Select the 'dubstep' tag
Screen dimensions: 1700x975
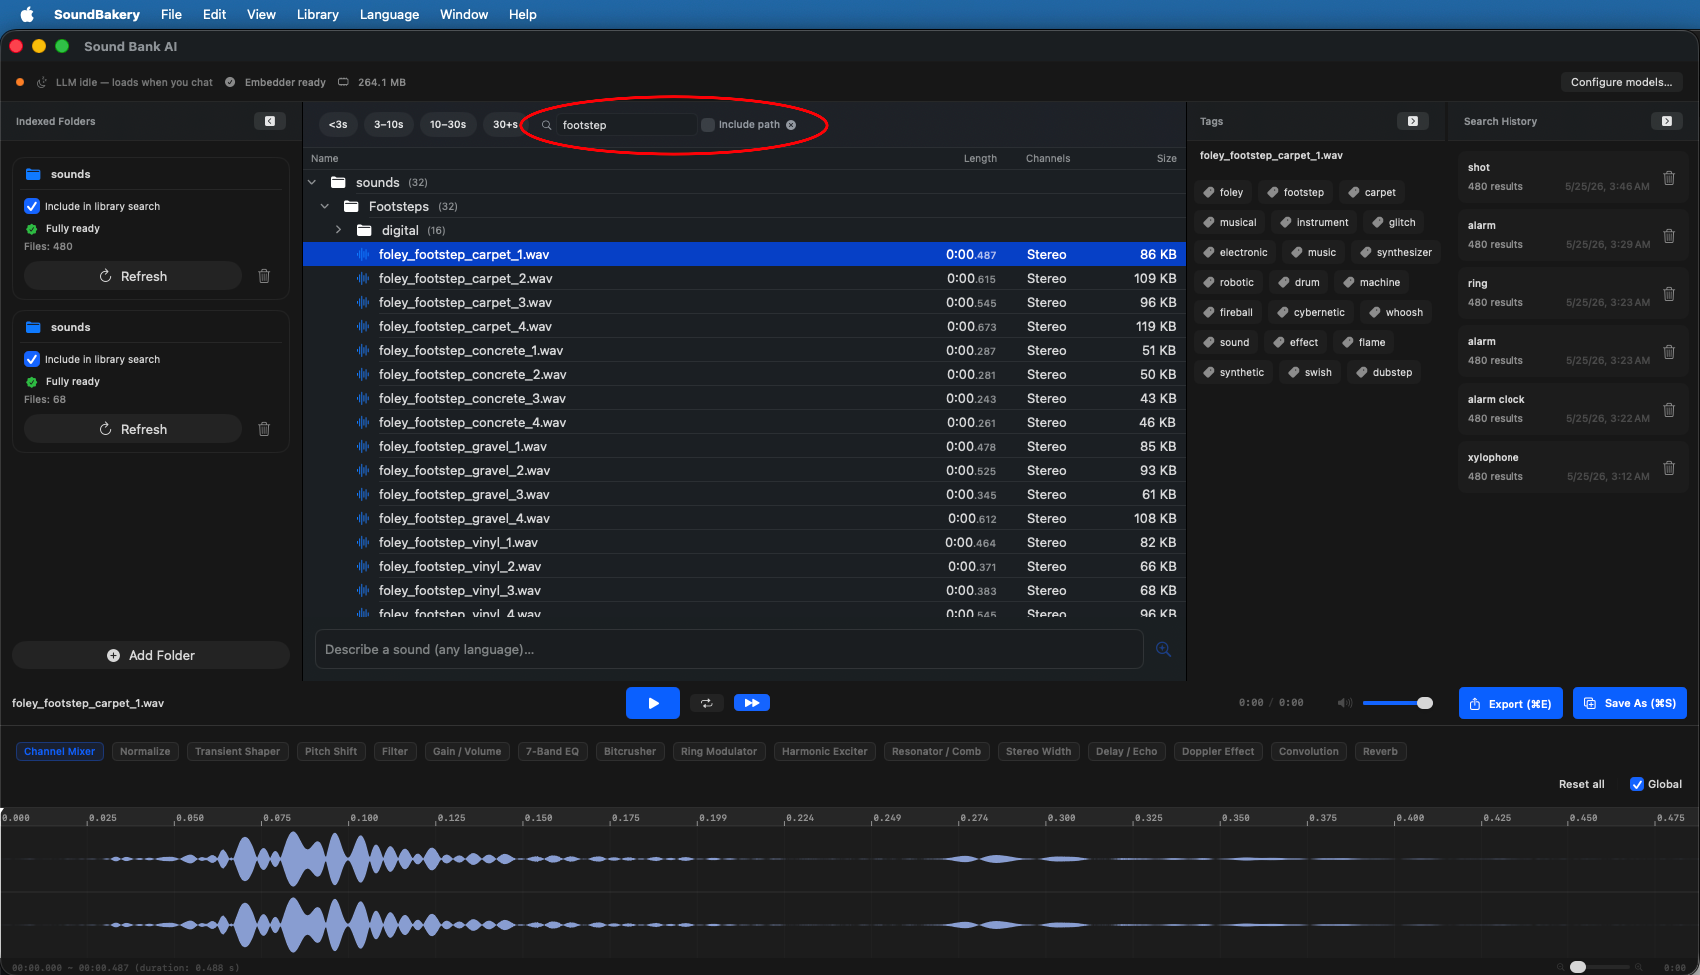[1384, 372]
